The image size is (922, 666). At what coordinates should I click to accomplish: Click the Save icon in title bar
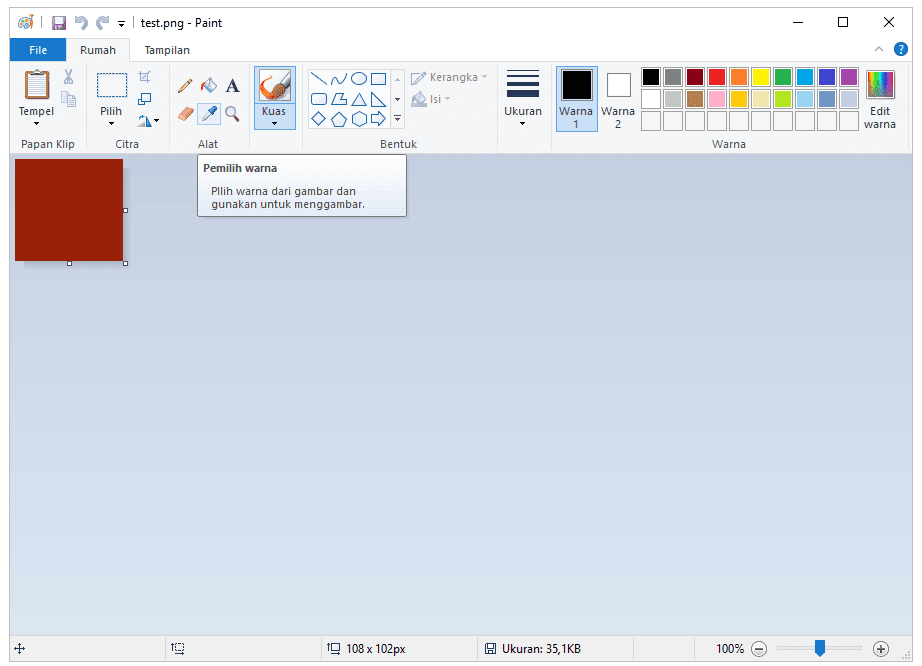[x=59, y=23]
